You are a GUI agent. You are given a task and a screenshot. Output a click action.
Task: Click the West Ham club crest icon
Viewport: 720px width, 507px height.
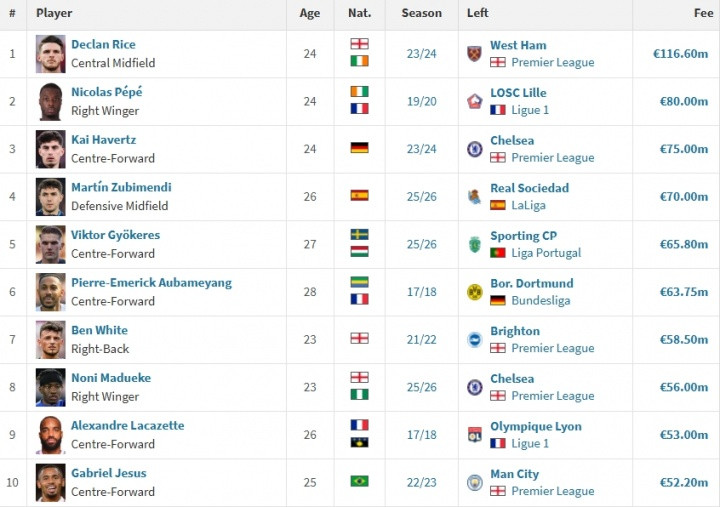[x=474, y=54]
